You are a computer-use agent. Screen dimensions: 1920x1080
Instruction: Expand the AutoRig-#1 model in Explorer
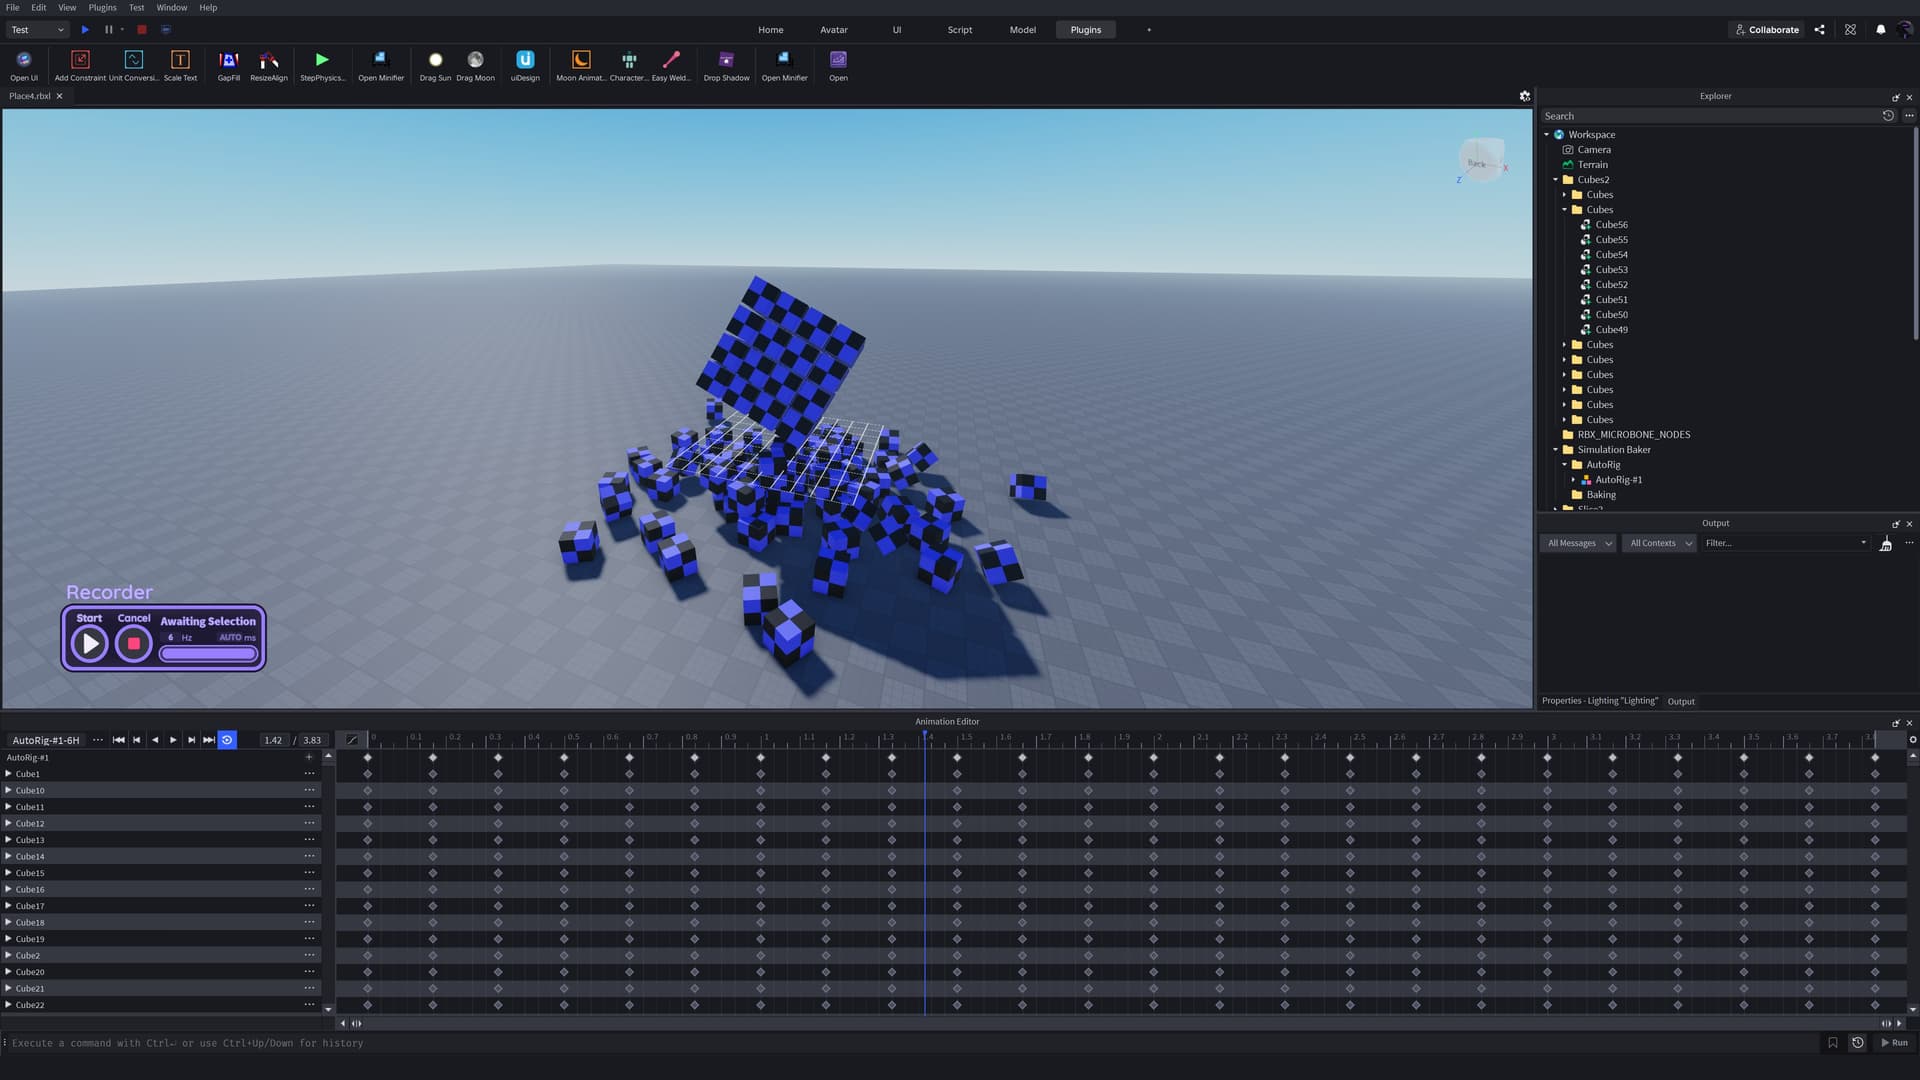click(1574, 480)
